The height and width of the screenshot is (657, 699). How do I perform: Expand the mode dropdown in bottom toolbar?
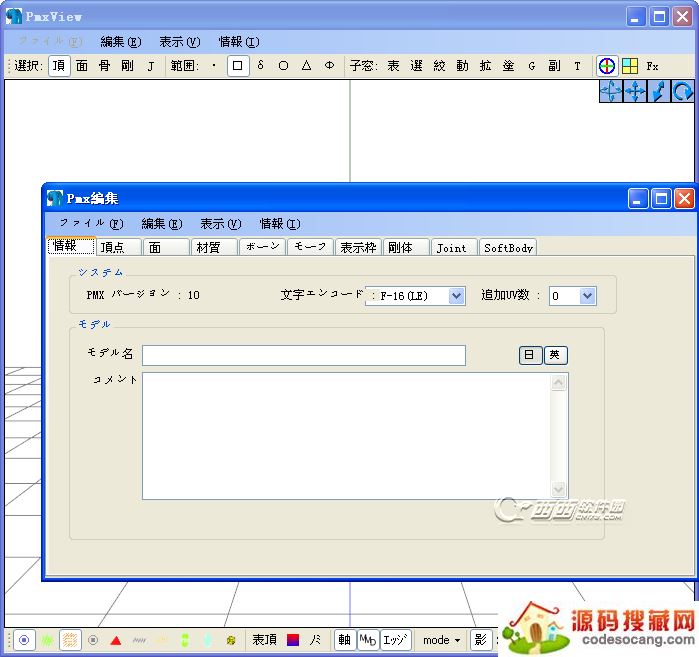(441, 640)
